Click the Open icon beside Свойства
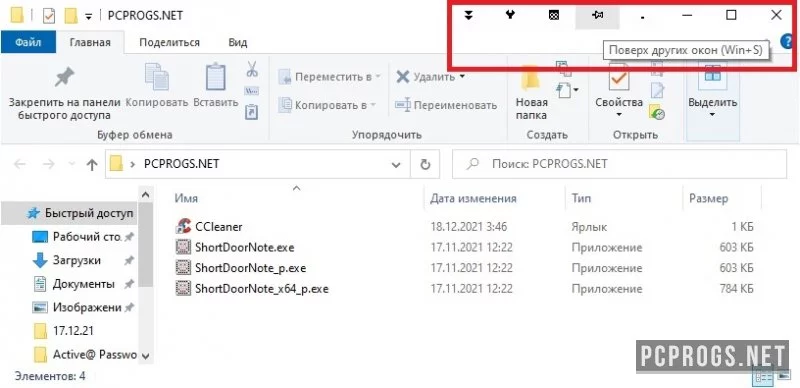 pyautogui.click(x=657, y=69)
